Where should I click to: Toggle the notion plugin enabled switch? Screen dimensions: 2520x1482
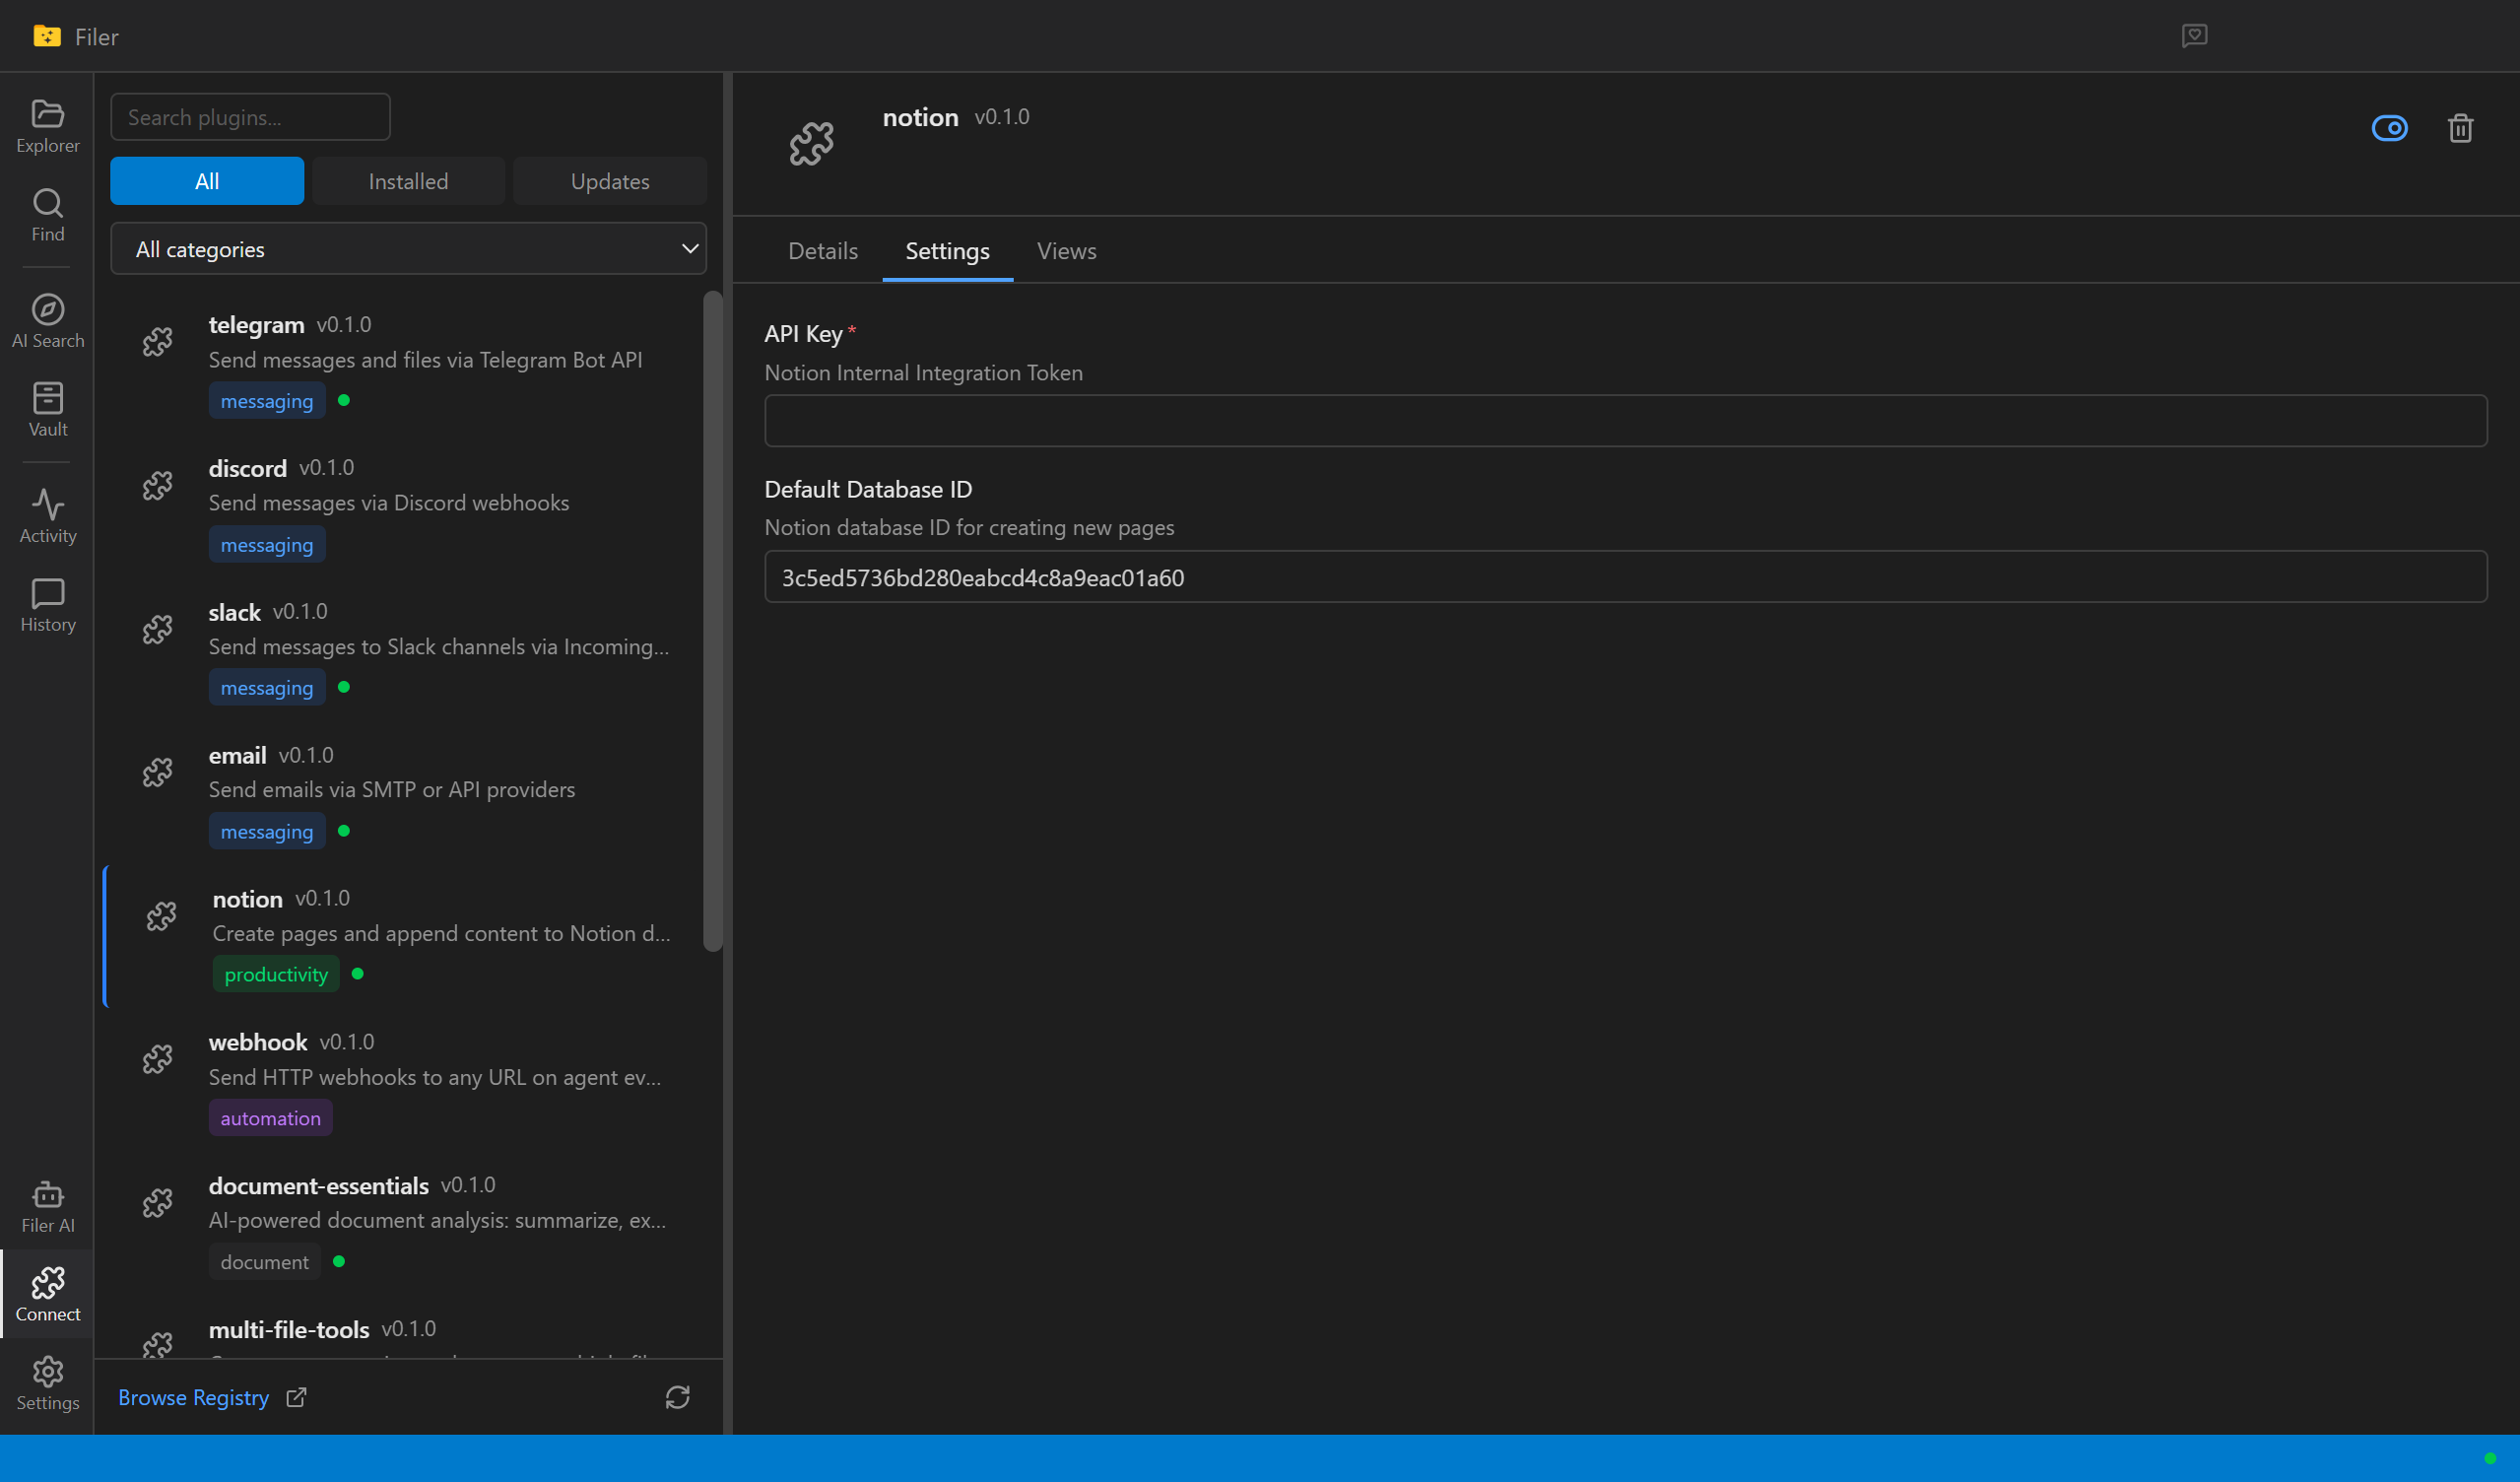pos(2390,129)
